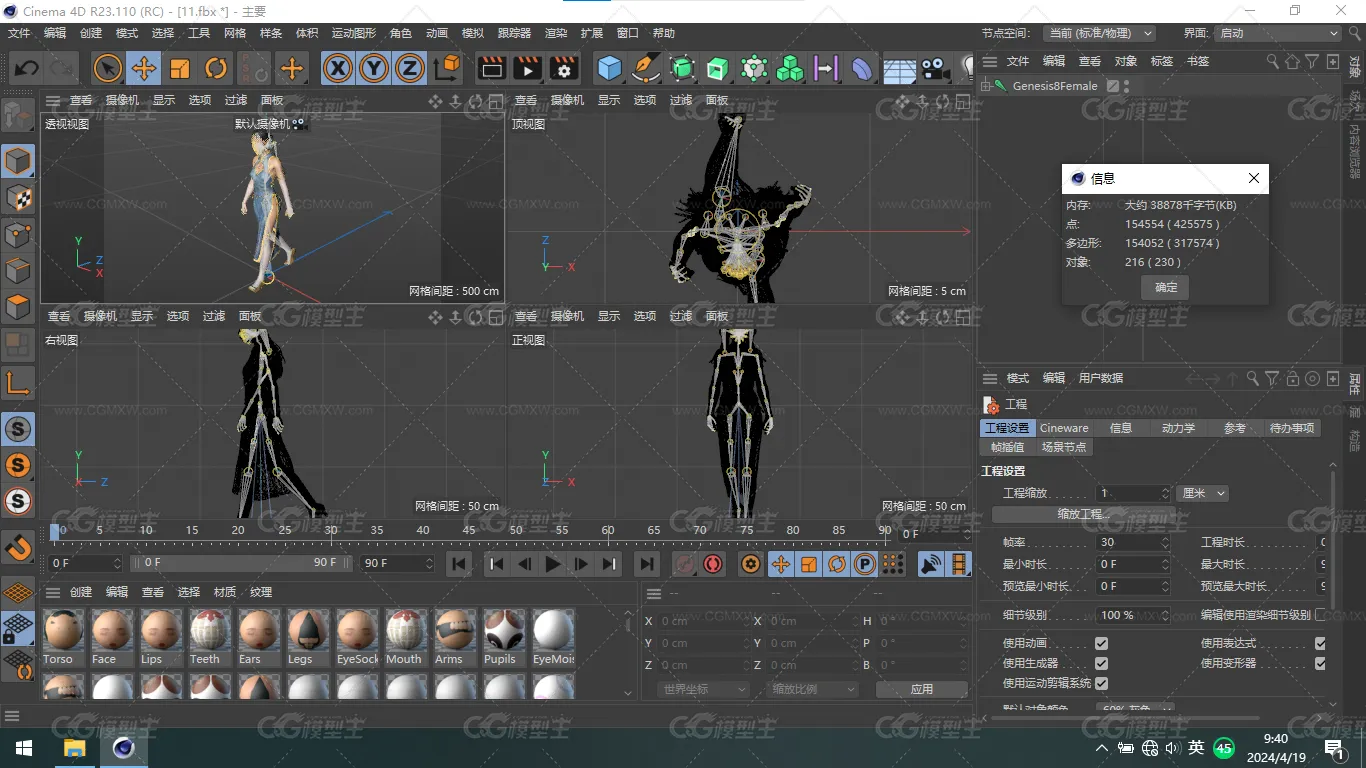Click the 应用 button in coordinates panel

click(922, 689)
